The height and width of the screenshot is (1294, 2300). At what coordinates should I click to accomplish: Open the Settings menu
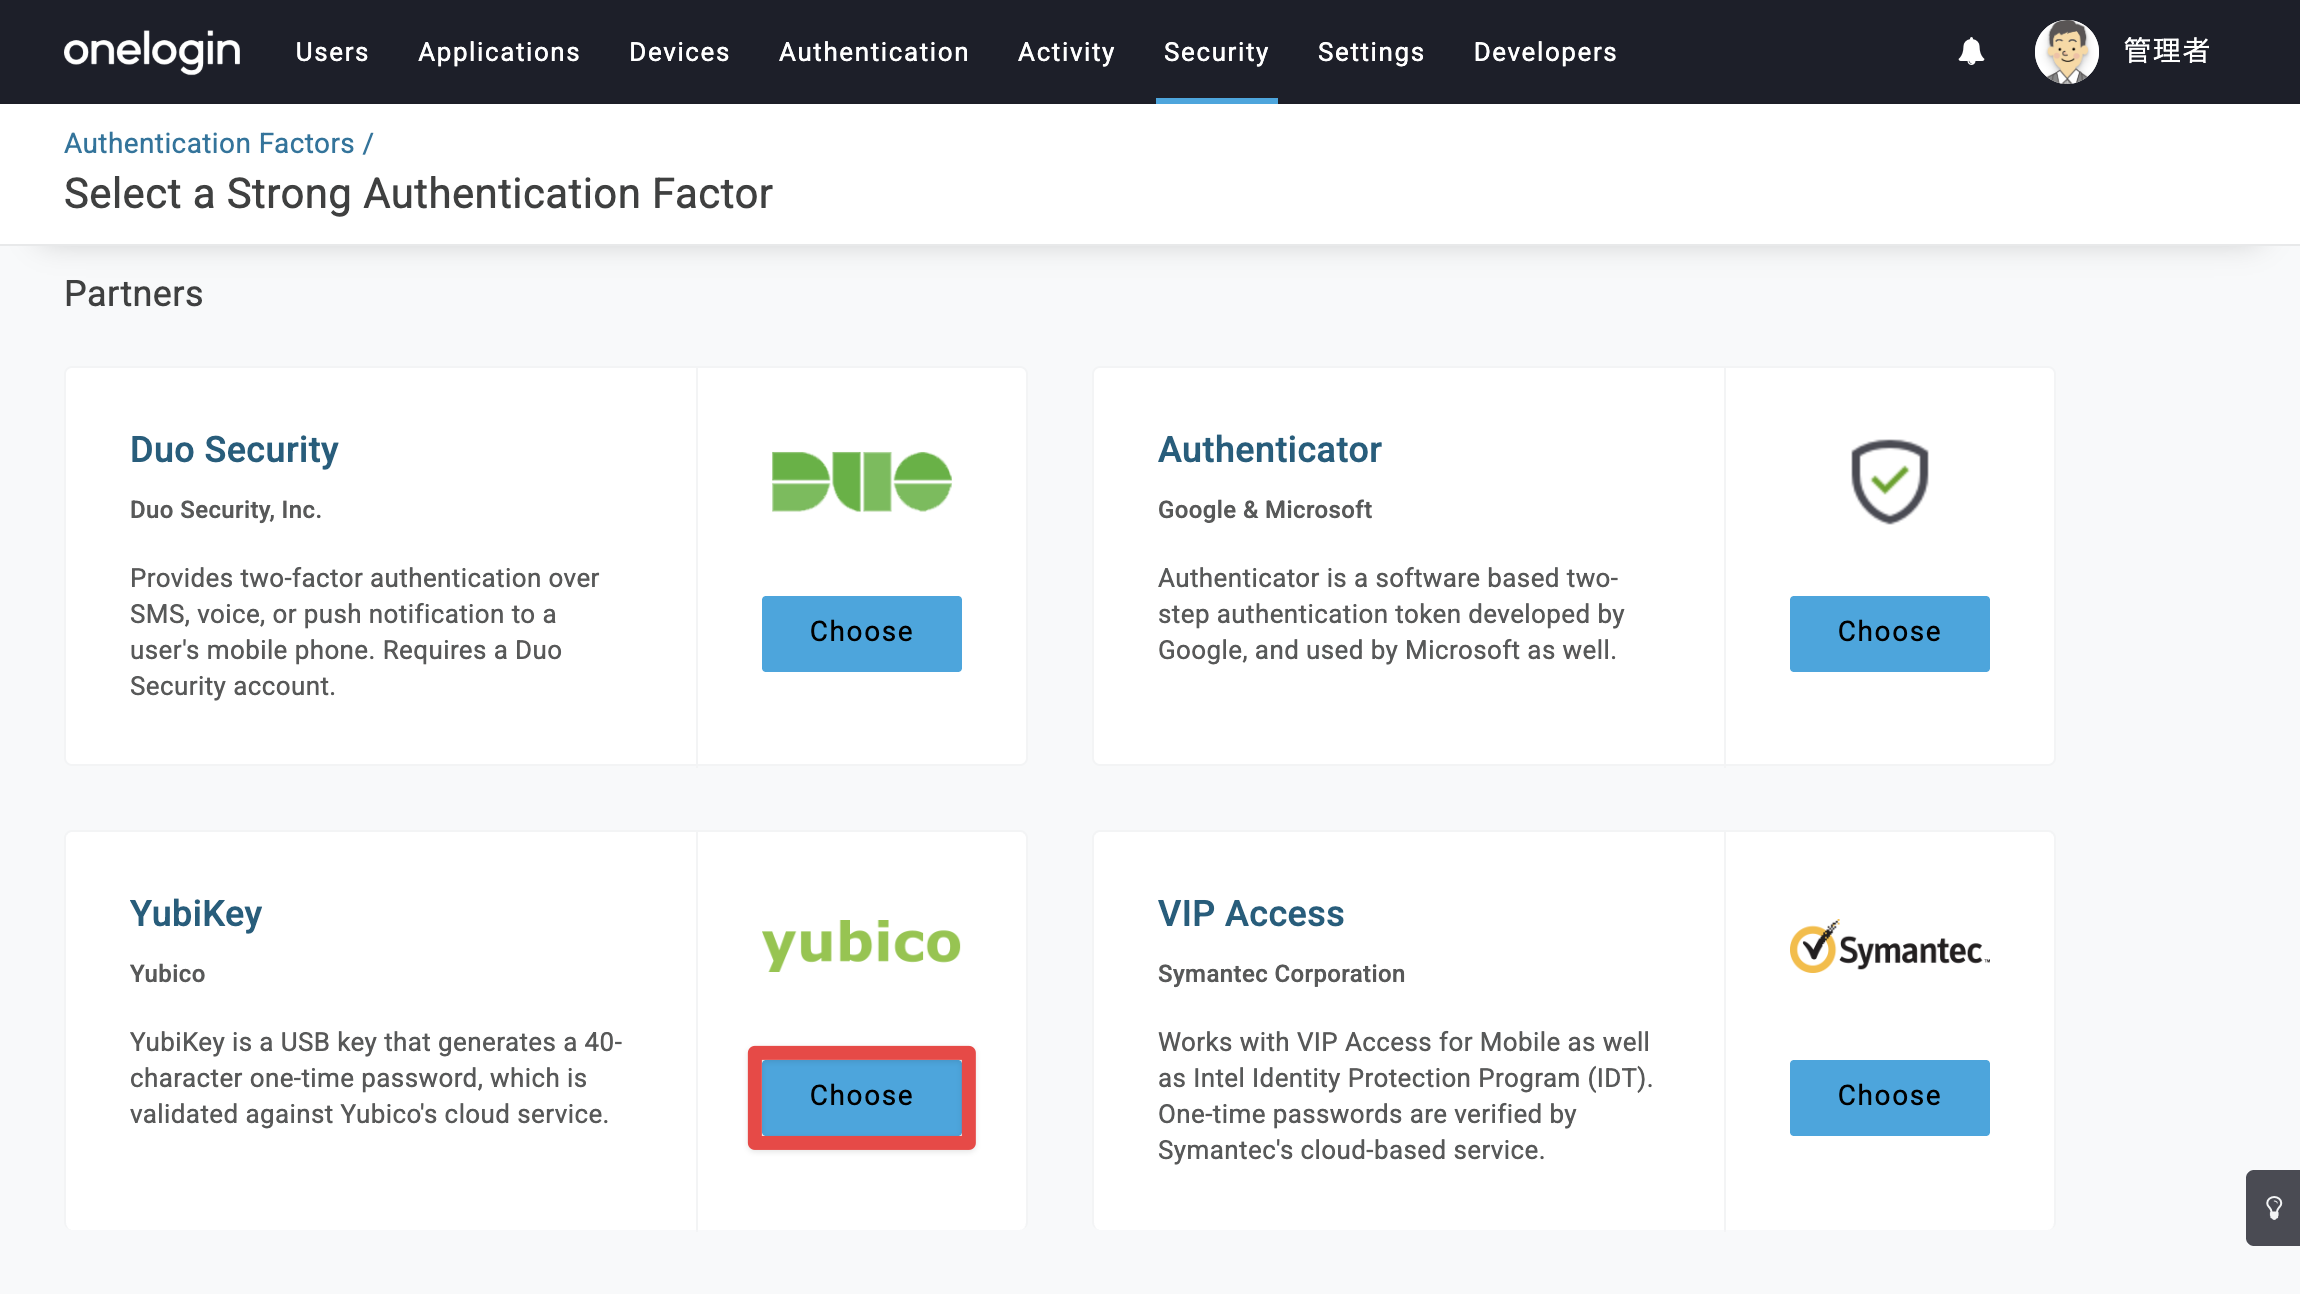(x=1371, y=52)
